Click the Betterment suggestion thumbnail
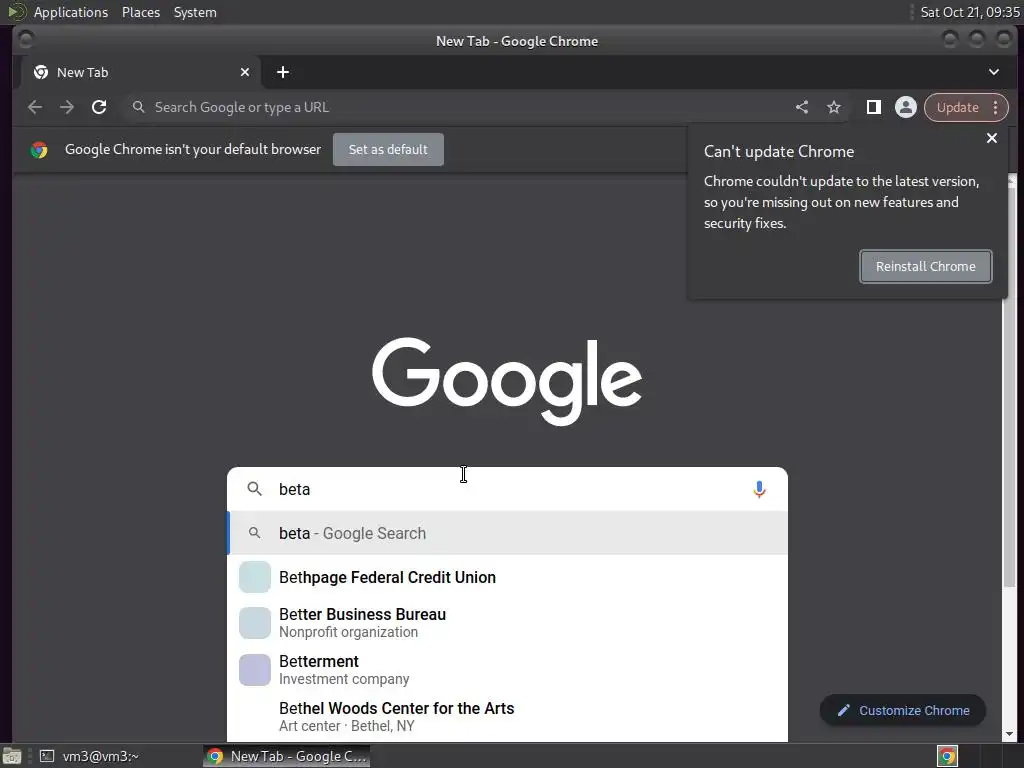The image size is (1024, 768). pos(255,670)
